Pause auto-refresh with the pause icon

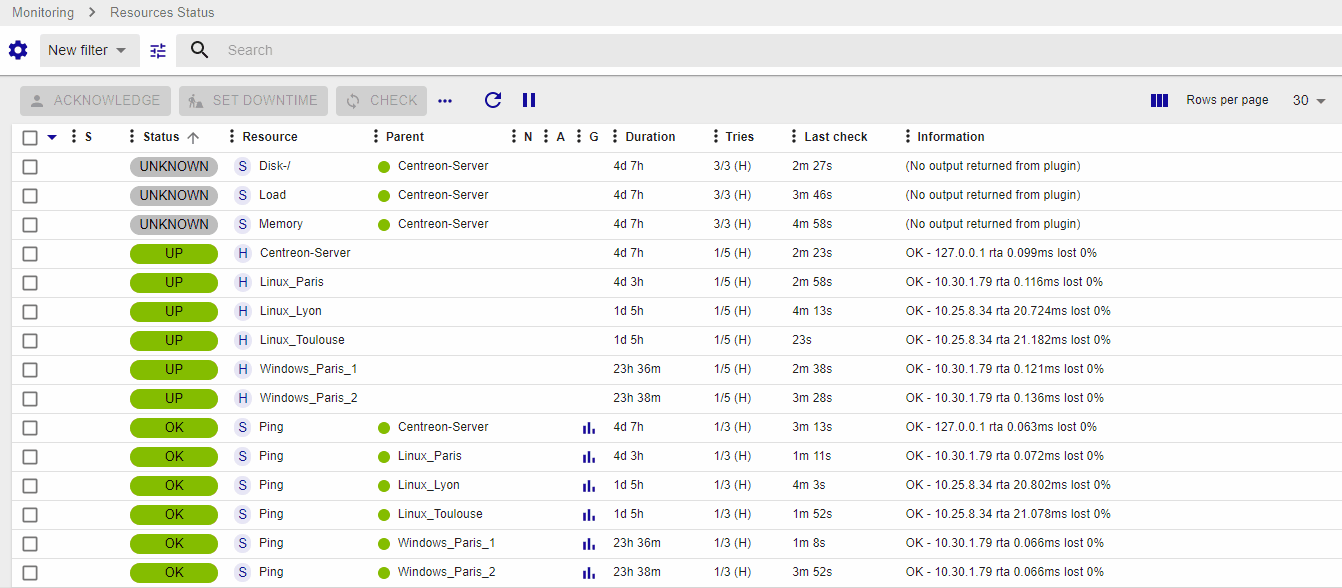(529, 100)
